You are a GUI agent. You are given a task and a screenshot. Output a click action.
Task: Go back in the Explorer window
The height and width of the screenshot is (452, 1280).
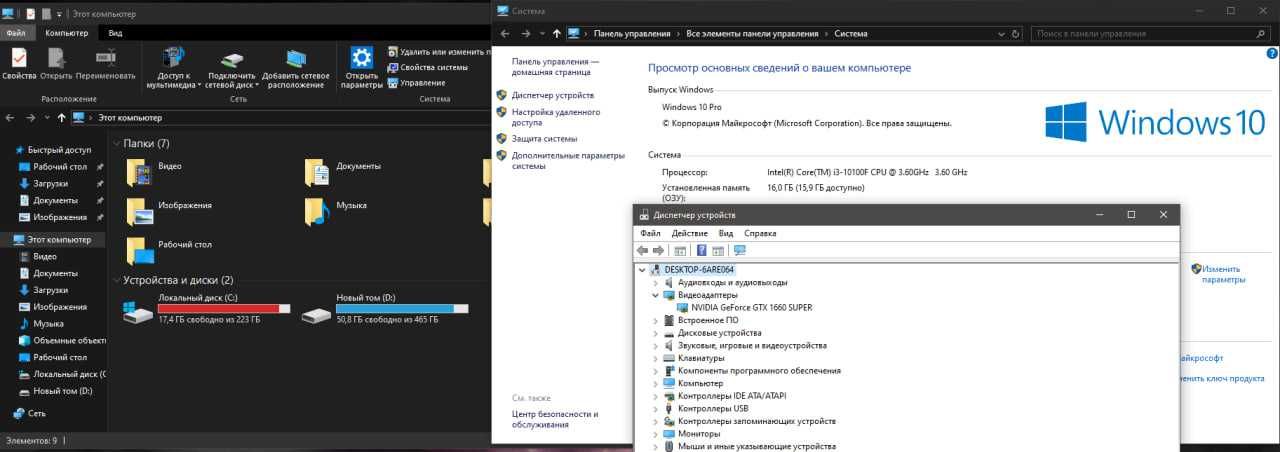tap(10, 118)
